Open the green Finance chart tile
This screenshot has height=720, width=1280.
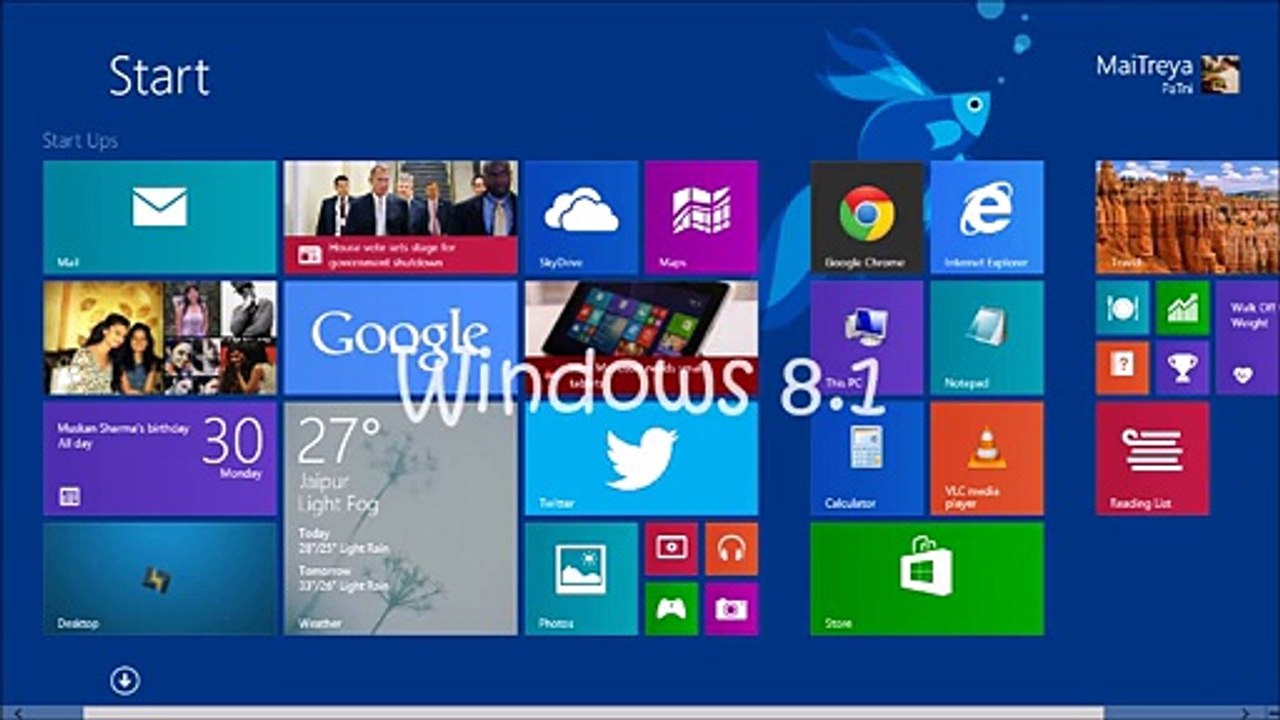point(1182,308)
